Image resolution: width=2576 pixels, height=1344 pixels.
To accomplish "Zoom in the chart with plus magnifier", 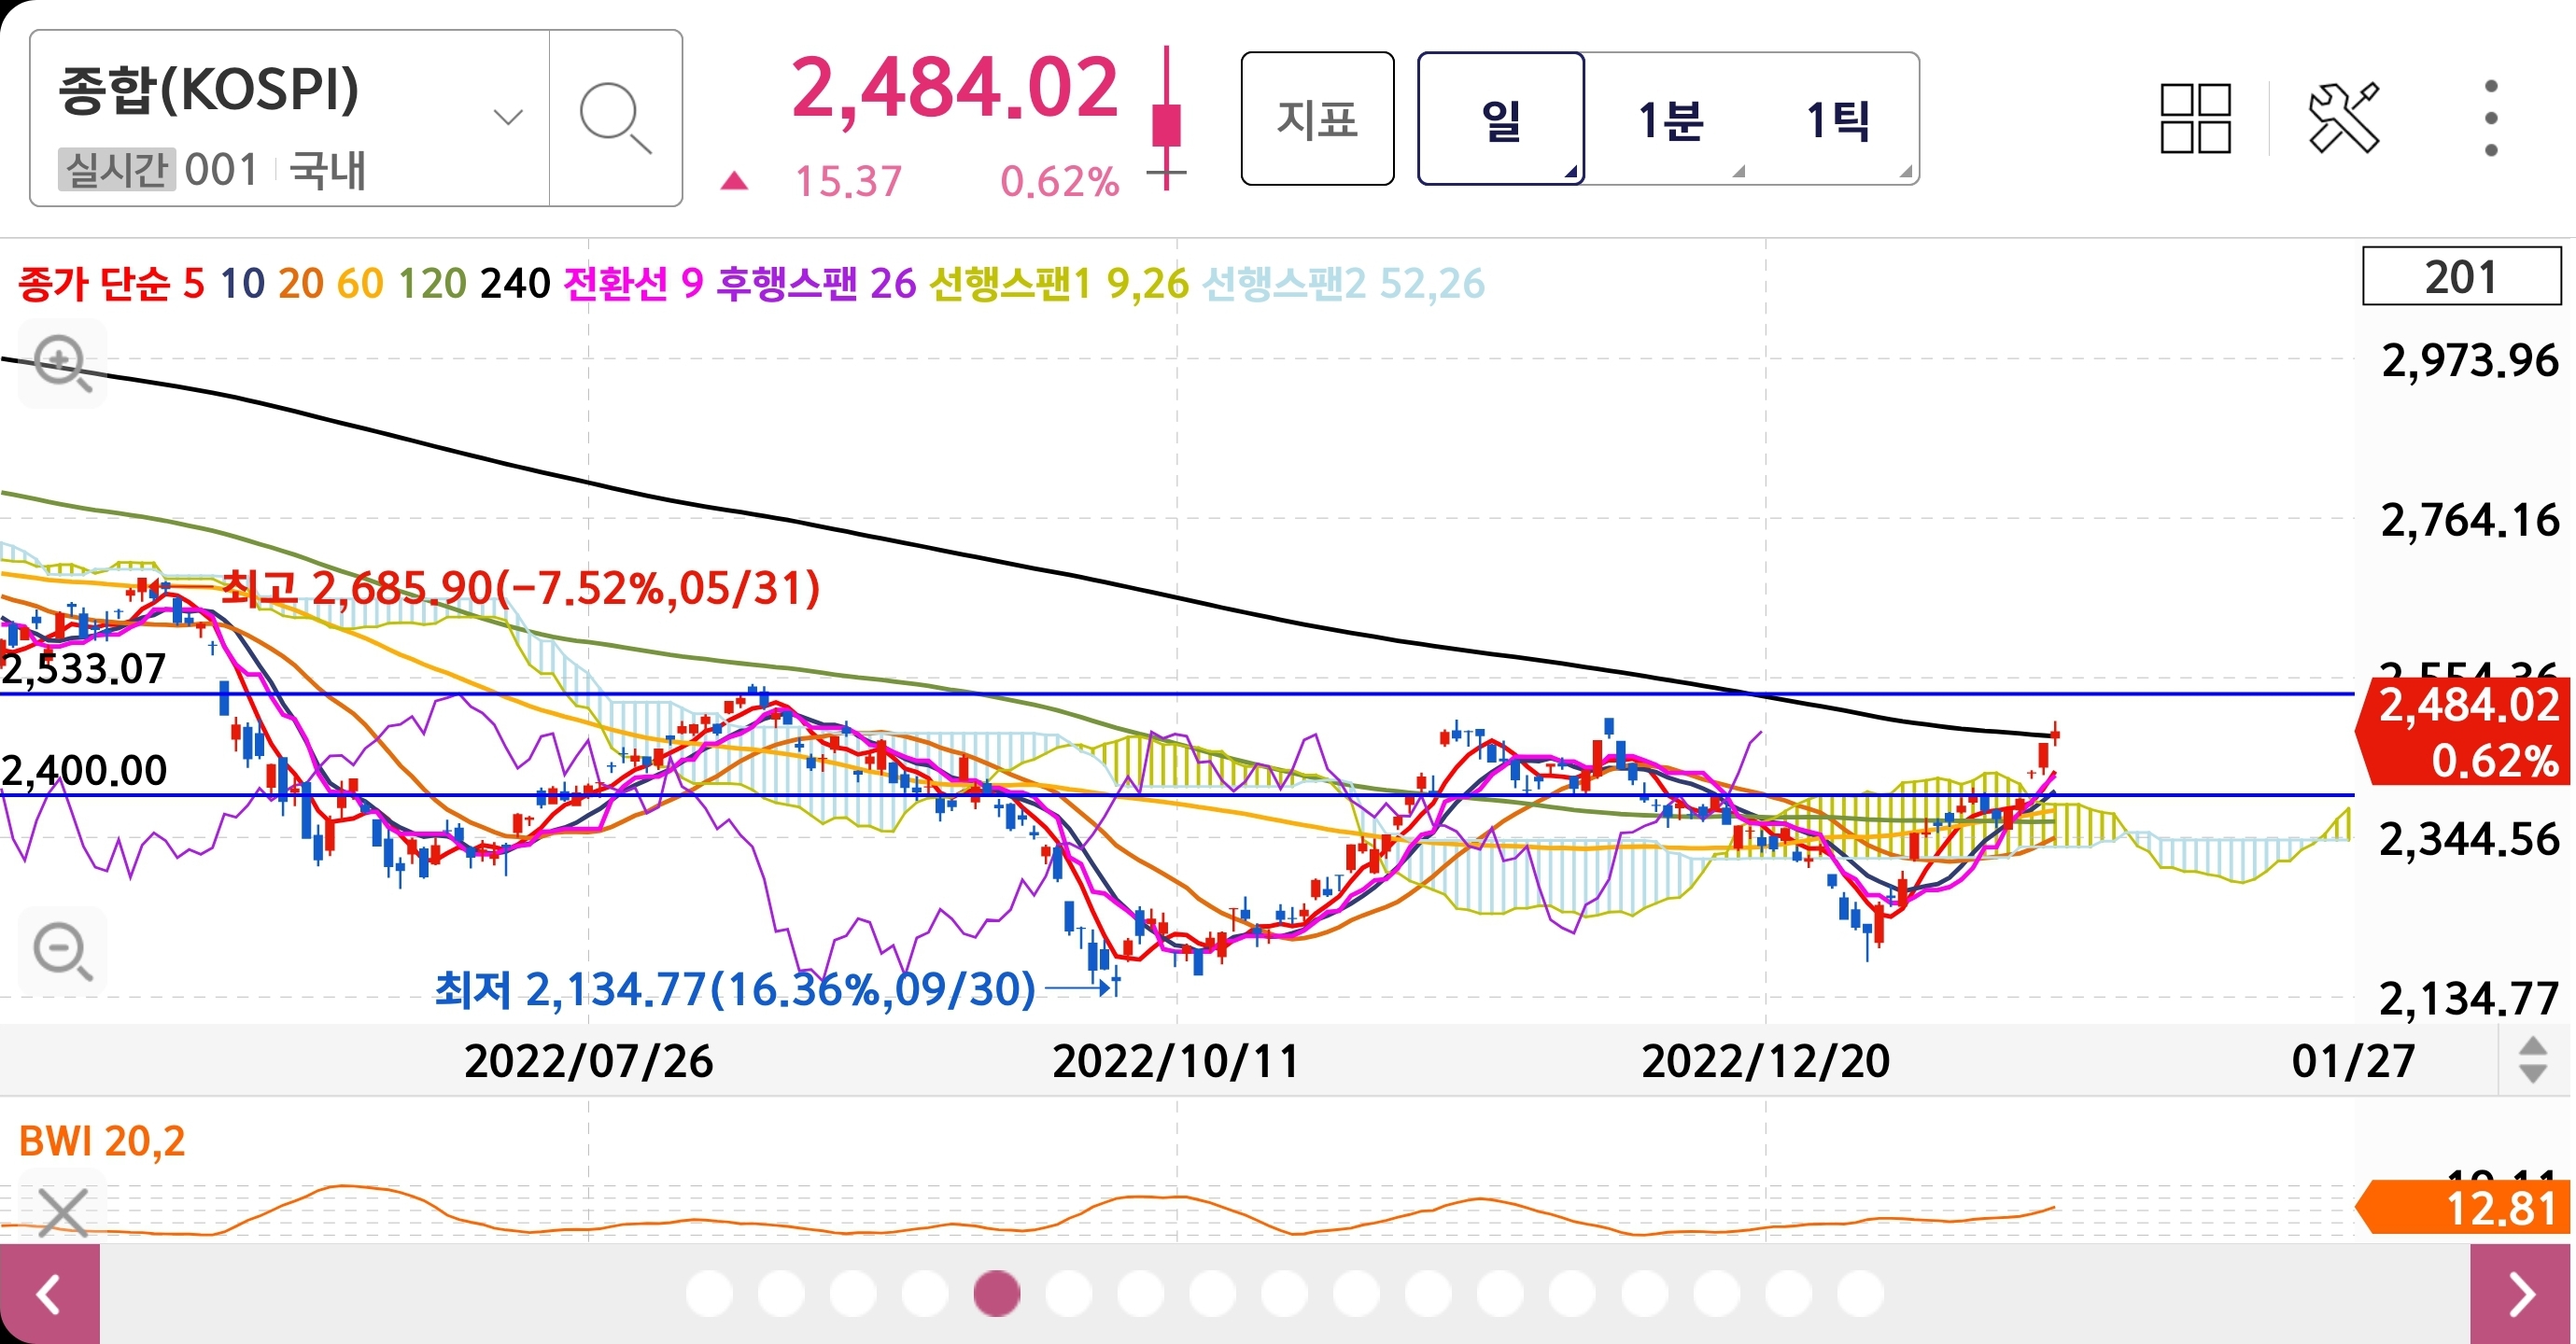I will click(62, 362).
